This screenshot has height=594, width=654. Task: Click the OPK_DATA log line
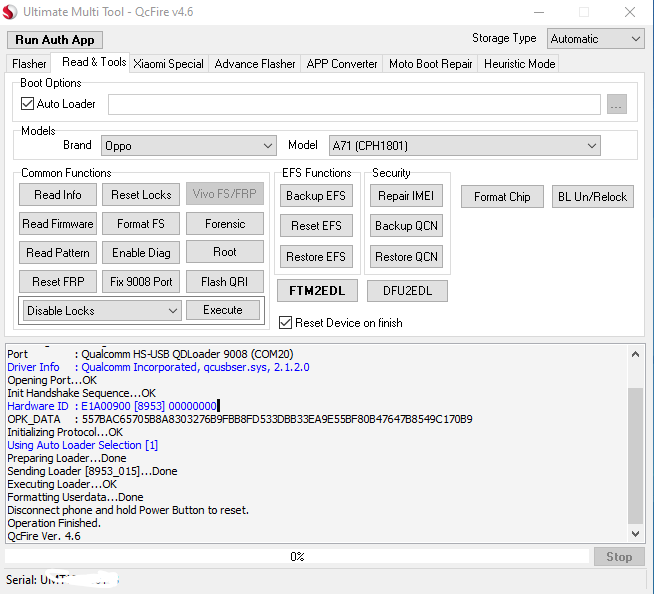click(x=240, y=419)
